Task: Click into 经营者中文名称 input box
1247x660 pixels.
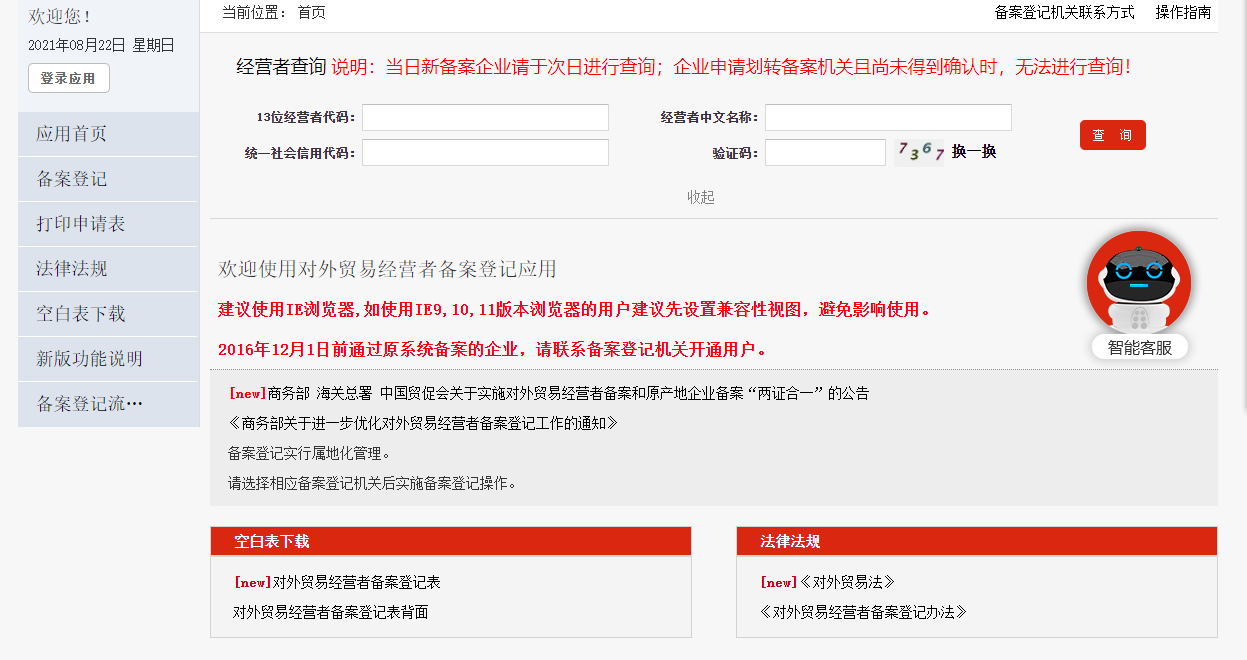Action: pos(888,118)
